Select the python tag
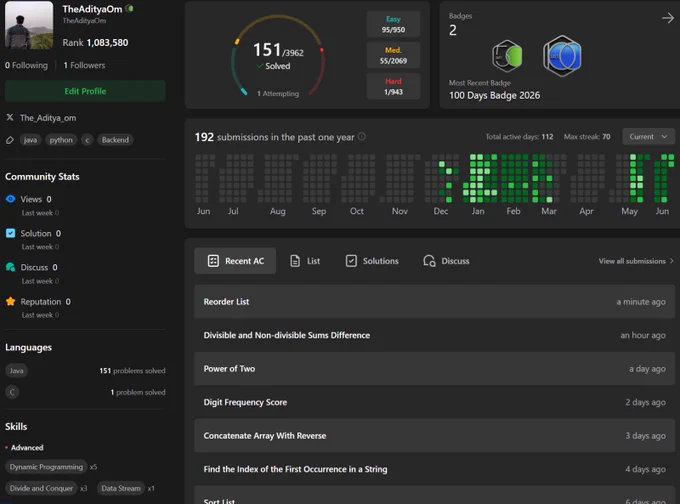The image size is (680, 504). tap(61, 140)
